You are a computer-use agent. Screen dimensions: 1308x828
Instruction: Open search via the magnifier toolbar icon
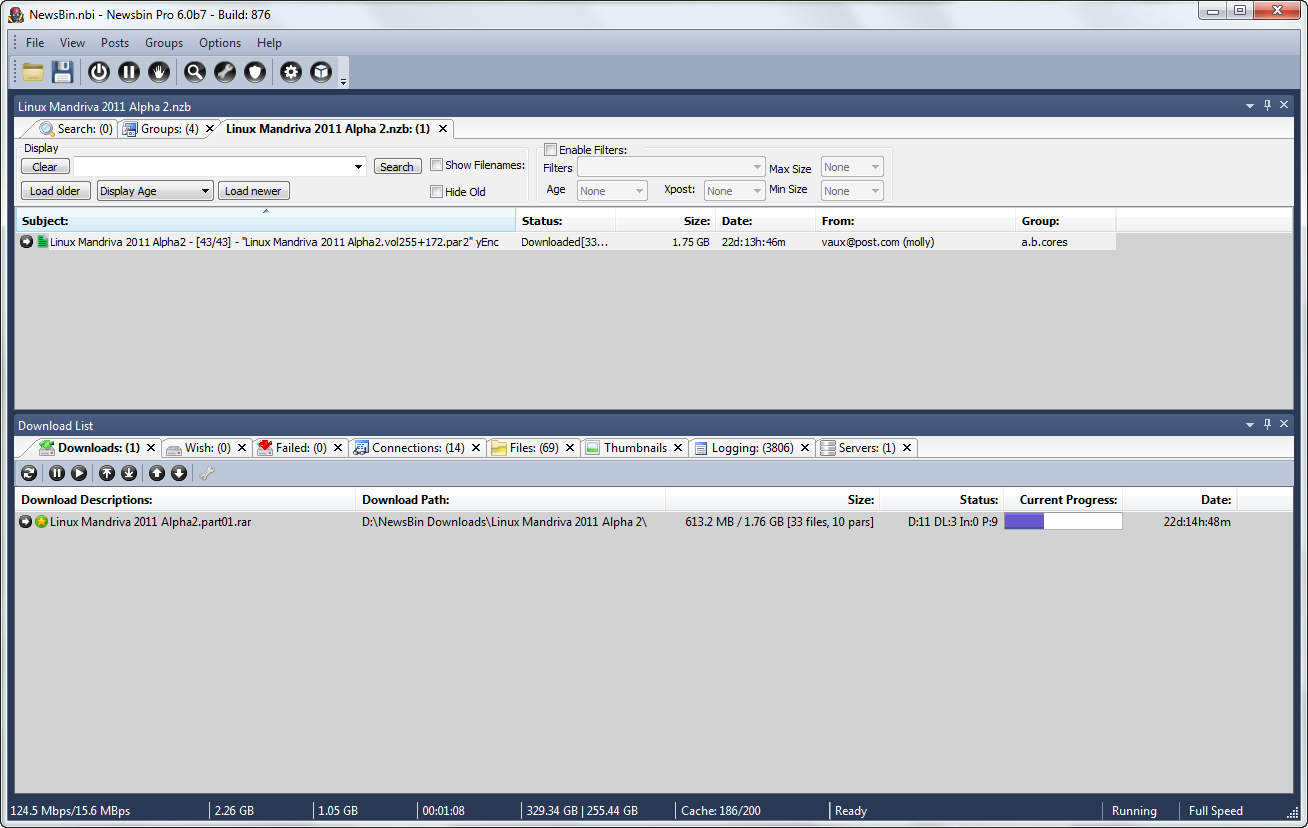(195, 72)
